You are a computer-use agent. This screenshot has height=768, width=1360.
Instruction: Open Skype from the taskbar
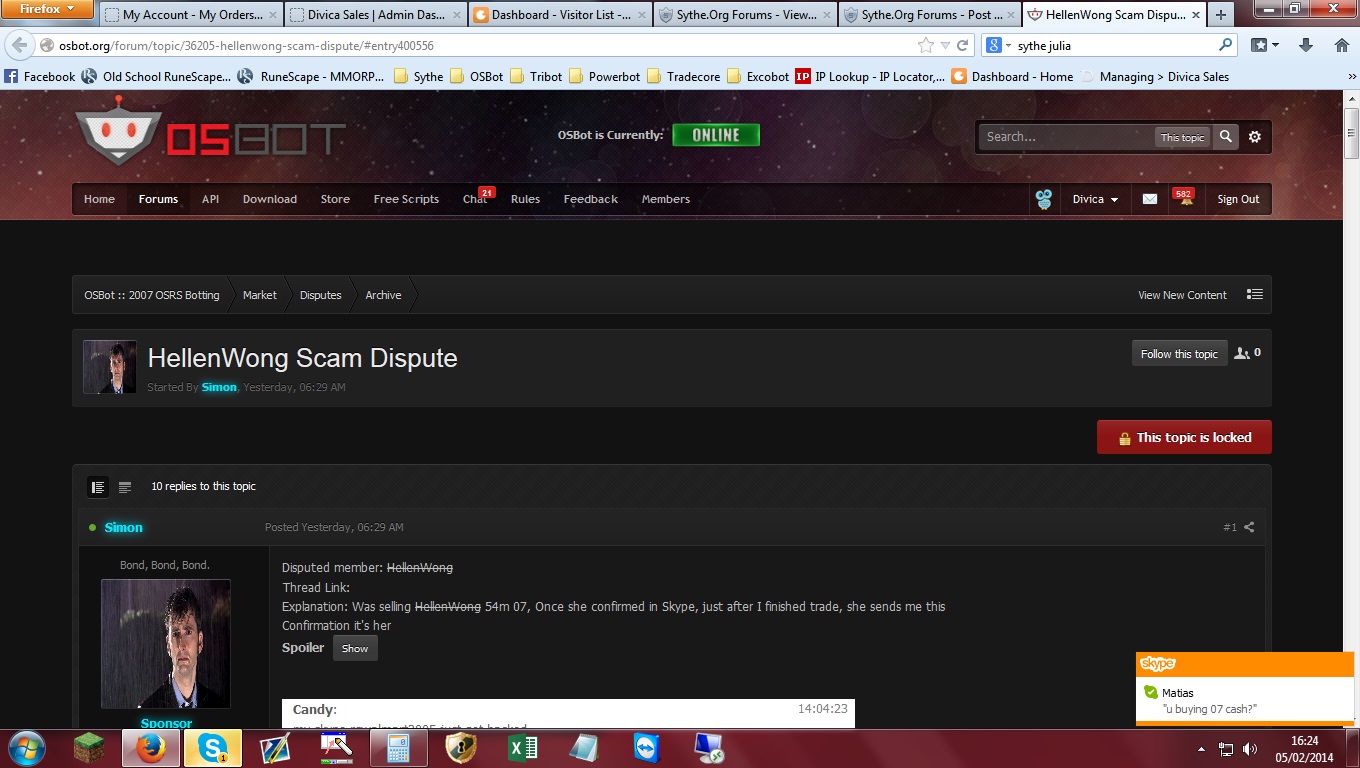point(212,747)
